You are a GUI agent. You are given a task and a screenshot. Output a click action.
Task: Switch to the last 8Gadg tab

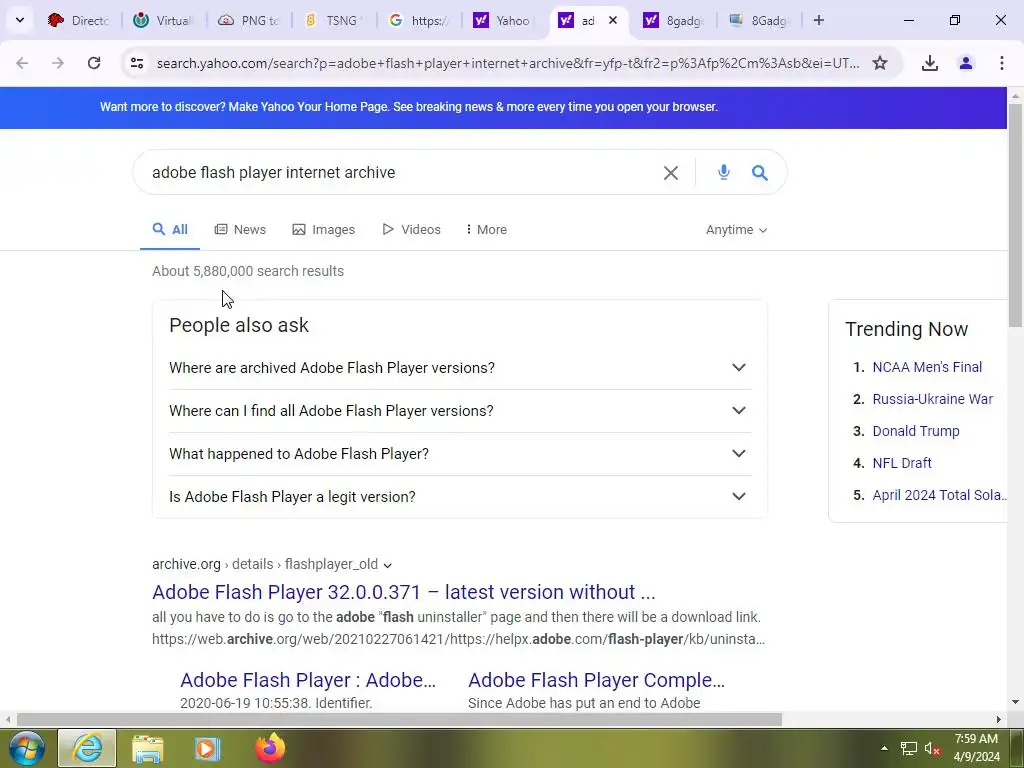tap(758, 20)
